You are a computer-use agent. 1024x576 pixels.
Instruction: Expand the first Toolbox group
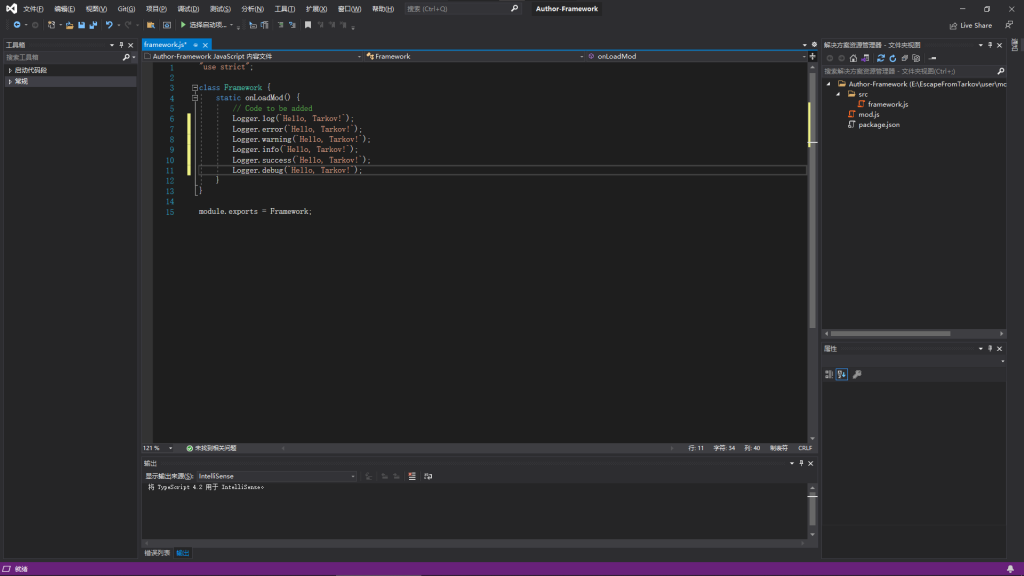point(10,70)
